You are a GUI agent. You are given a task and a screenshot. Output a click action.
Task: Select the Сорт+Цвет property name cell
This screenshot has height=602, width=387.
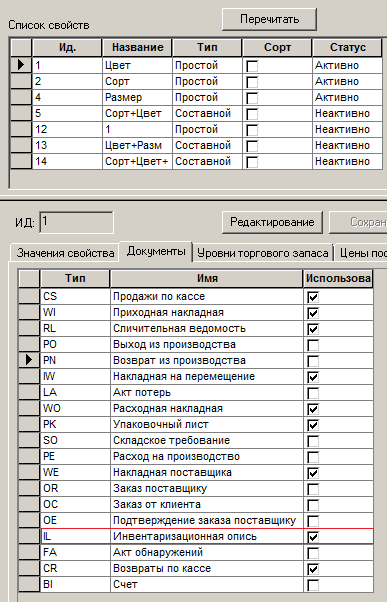[x=137, y=114]
